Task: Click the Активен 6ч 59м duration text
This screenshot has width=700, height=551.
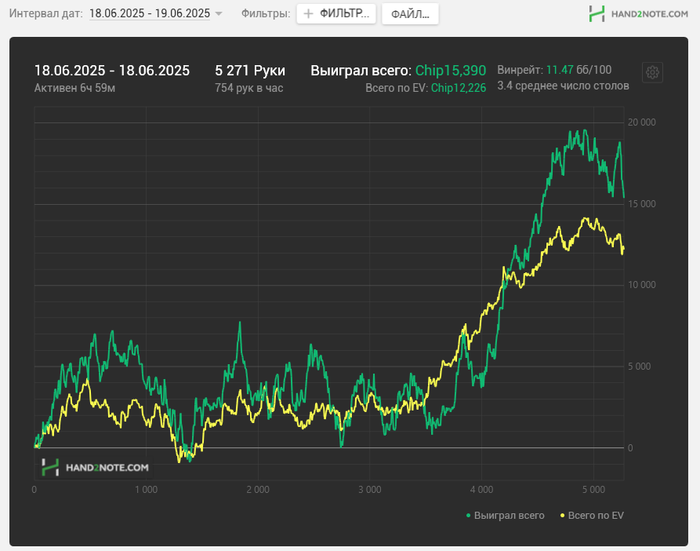Action: pyautogui.click(x=75, y=88)
